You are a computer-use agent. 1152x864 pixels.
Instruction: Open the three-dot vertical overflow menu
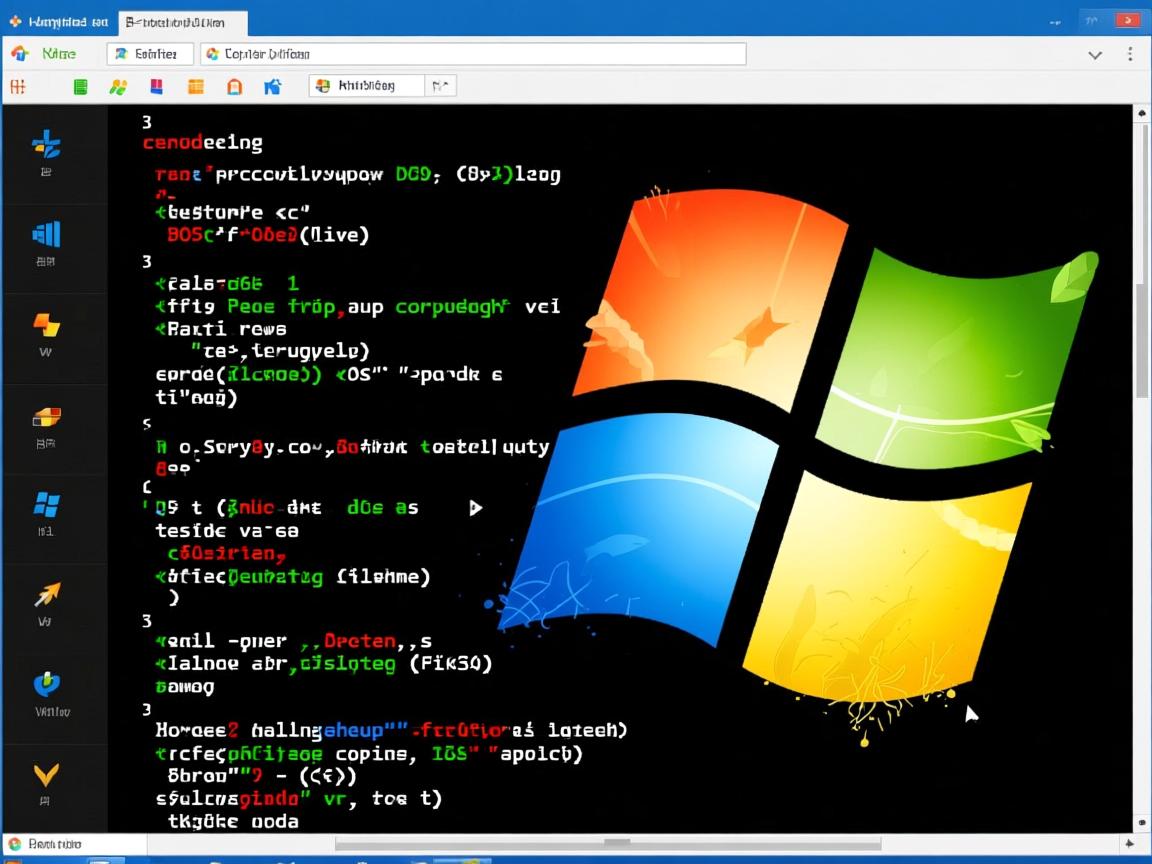coord(1131,55)
